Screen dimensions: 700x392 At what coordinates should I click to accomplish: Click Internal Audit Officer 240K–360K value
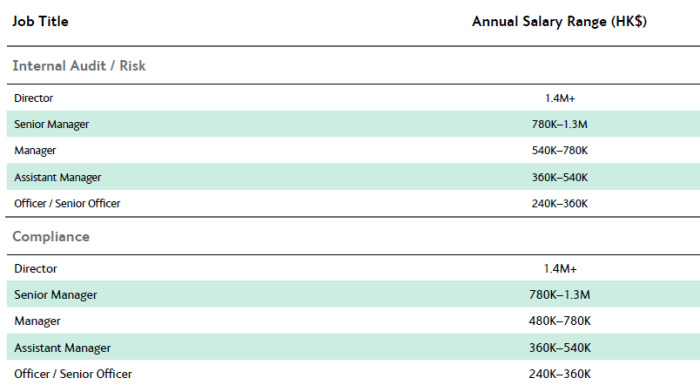pos(560,204)
